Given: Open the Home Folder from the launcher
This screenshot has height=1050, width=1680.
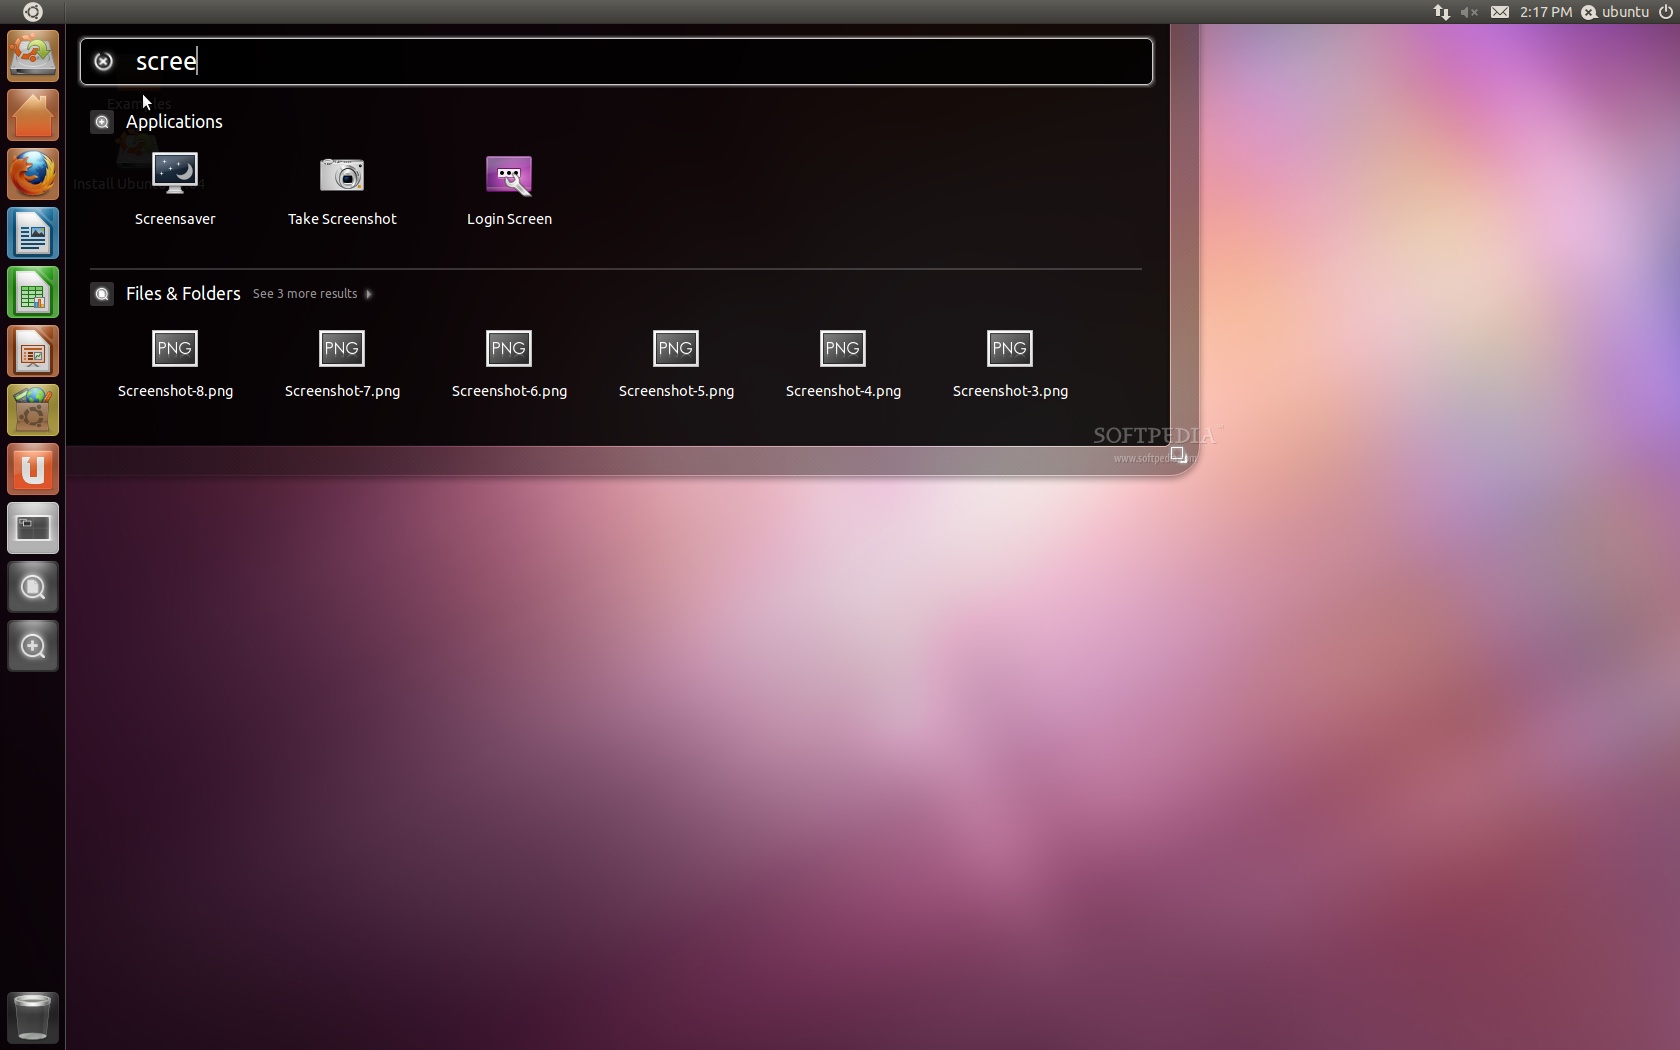Looking at the screenshot, I should 33,115.
